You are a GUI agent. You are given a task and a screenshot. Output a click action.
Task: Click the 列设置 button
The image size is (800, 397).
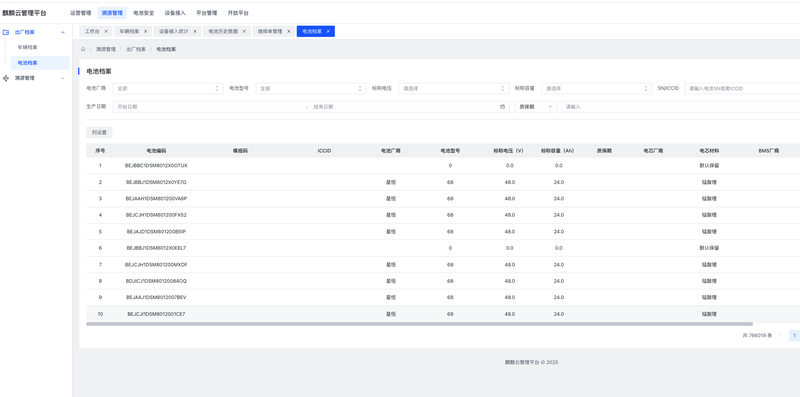pyautogui.click(x=99, y=132)
